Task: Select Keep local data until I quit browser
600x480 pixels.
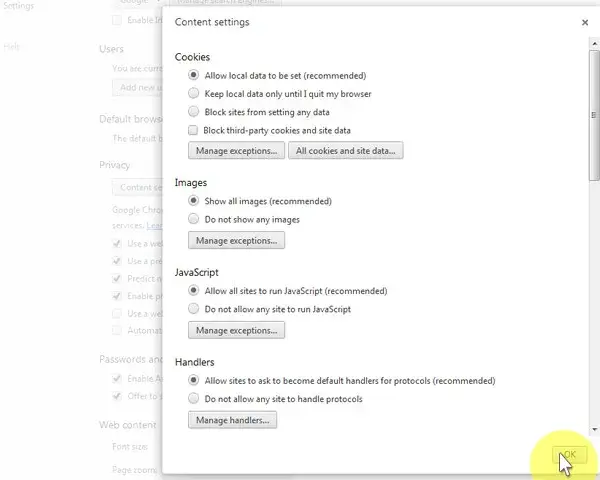Action: [x=194, y=93]
